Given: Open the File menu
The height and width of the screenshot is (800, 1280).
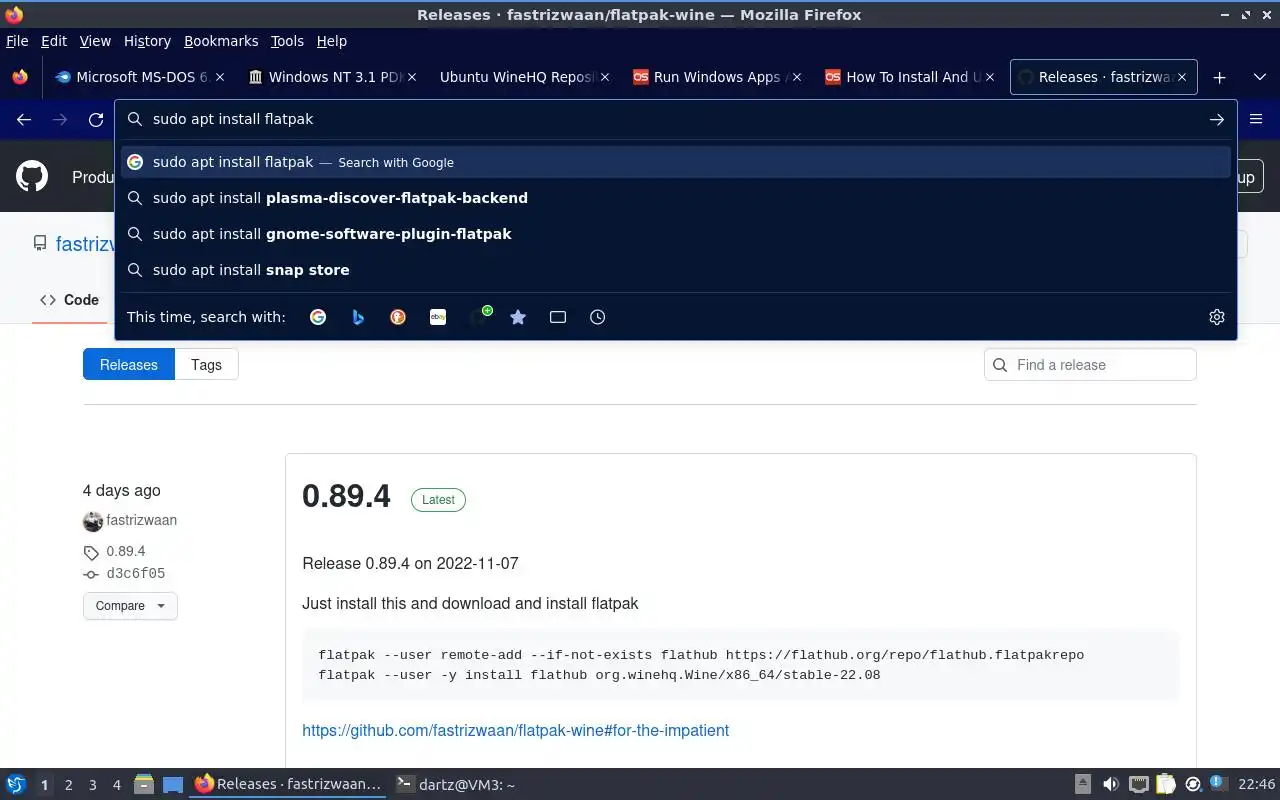Looking at the screenshot, I should click(17, 41).
